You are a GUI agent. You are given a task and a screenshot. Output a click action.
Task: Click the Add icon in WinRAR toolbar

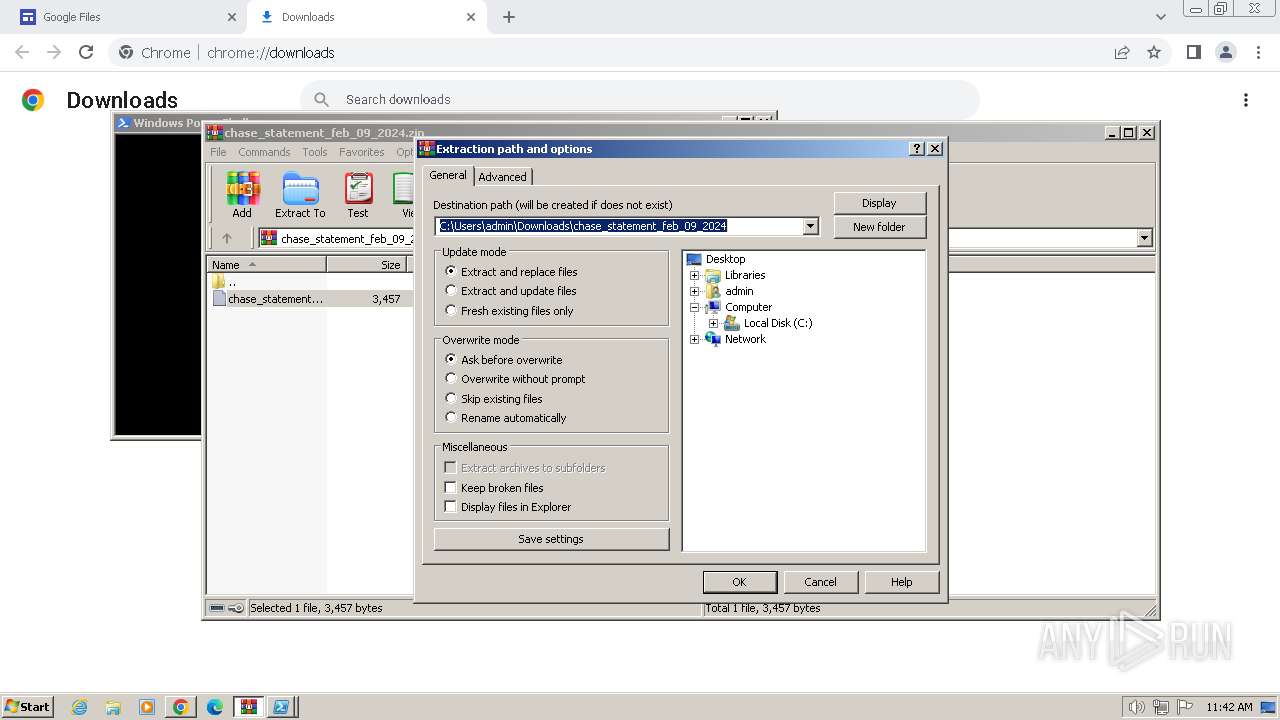click(x=242, y=194)
